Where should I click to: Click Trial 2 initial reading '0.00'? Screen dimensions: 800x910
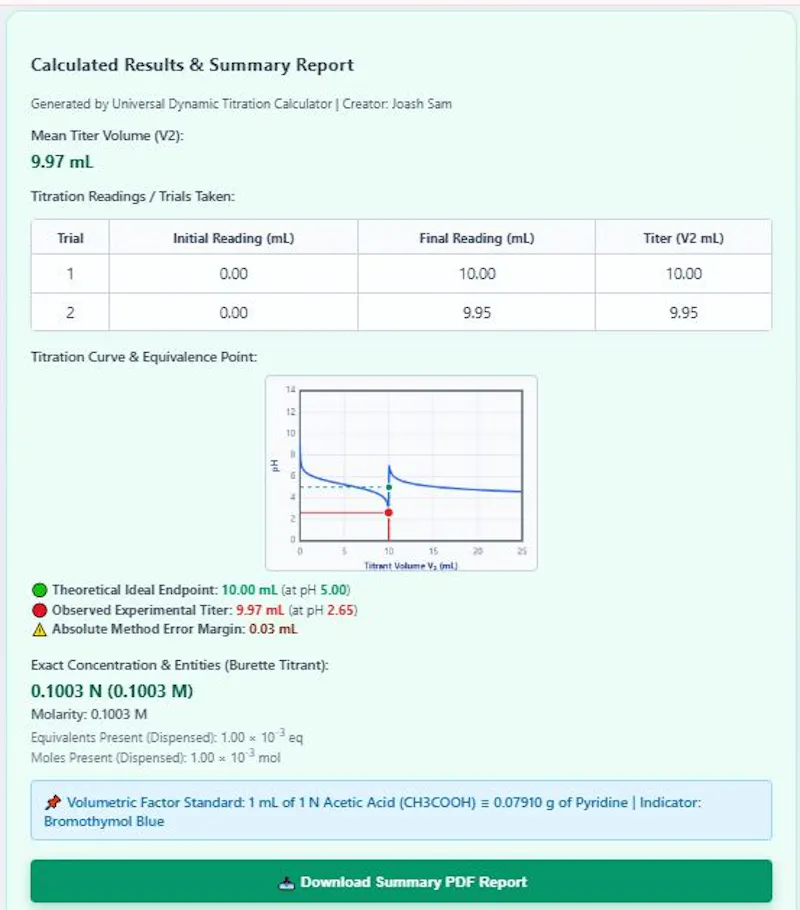[233, 313]
